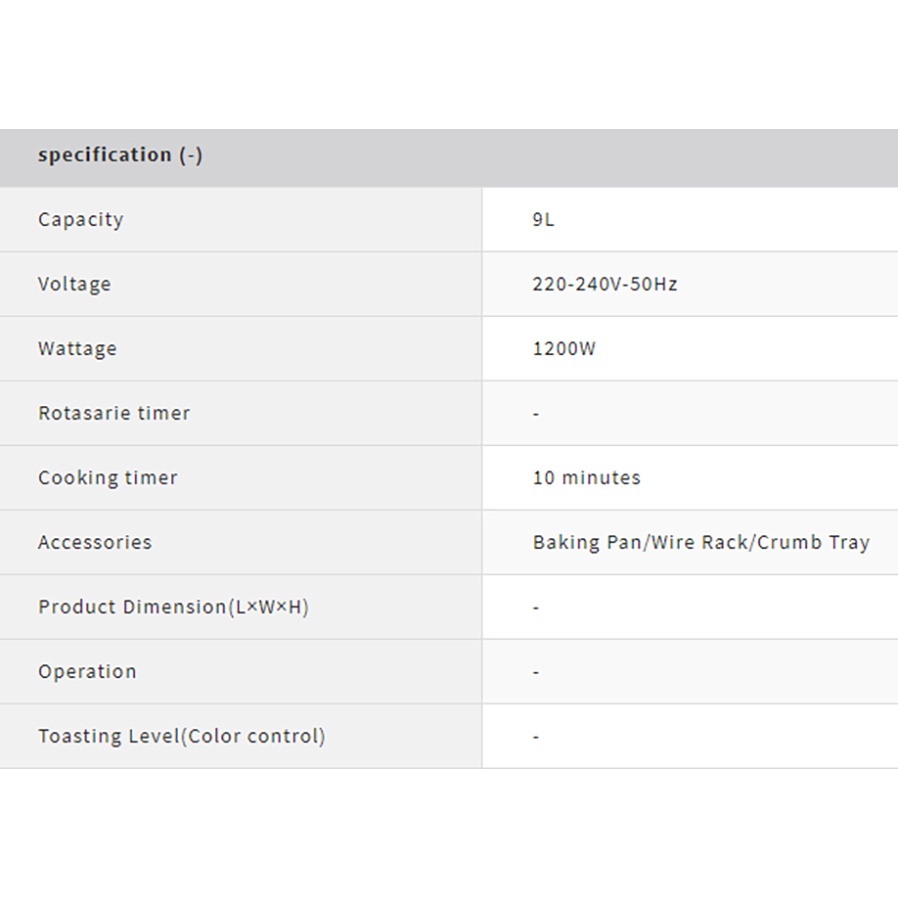Select the Toasting Level(Color control) label
Viewport: 898px width, 898px height.
click(182, 736)
